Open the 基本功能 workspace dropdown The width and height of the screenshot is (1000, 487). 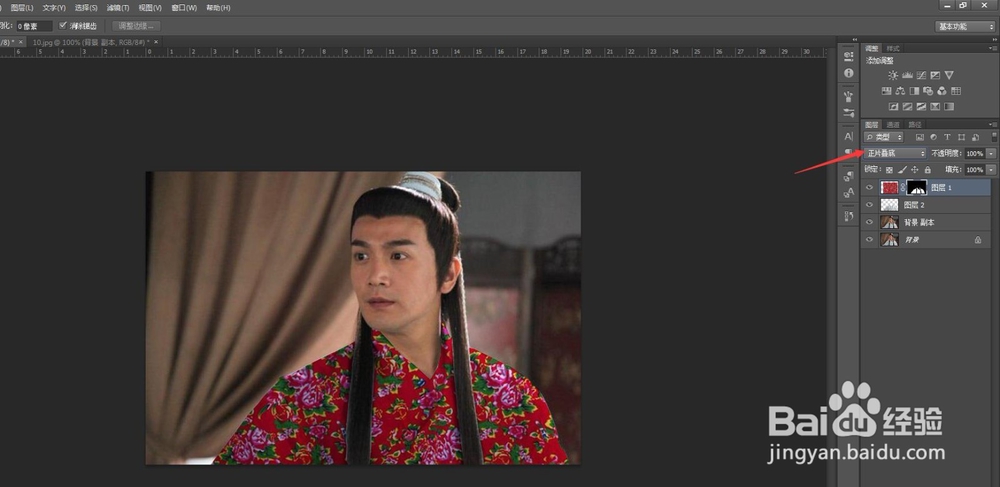(x=965, y=26)
